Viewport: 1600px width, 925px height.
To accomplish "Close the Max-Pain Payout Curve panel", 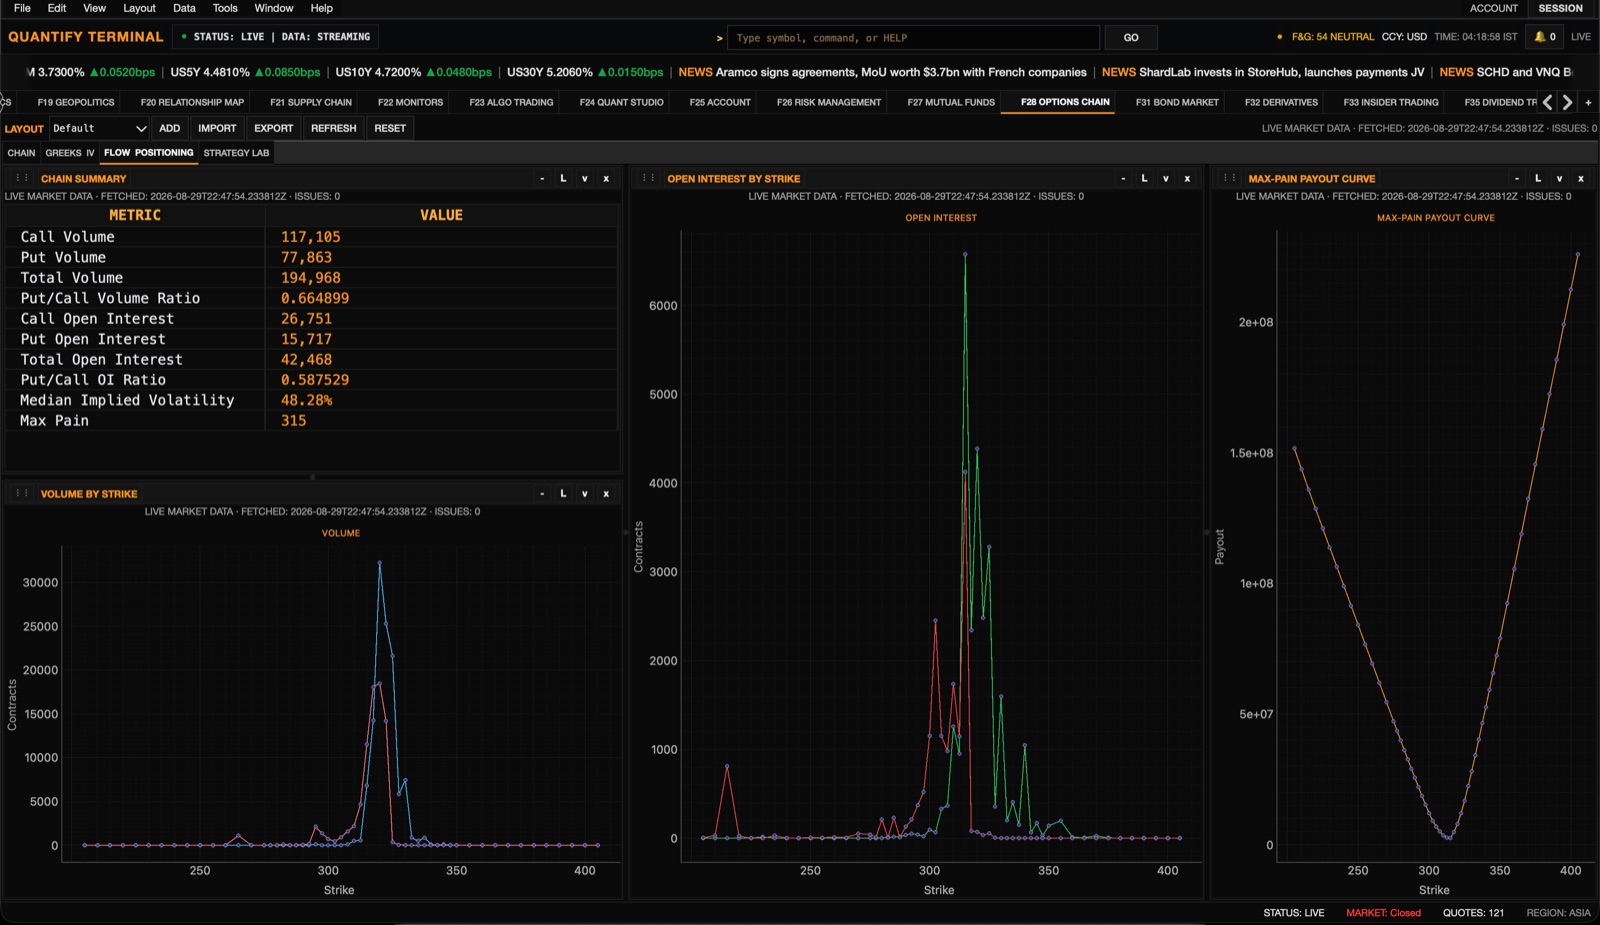I will pos(1581,178).
